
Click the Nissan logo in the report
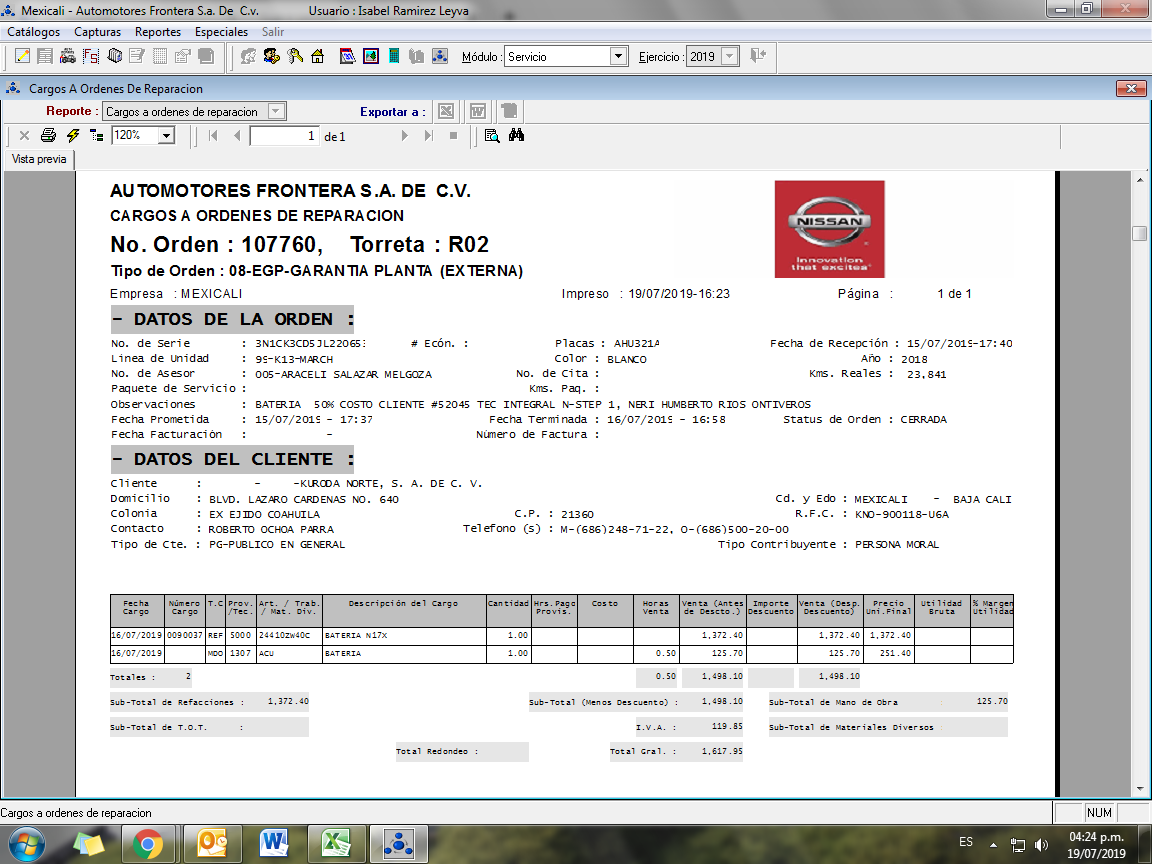(829, 229)
